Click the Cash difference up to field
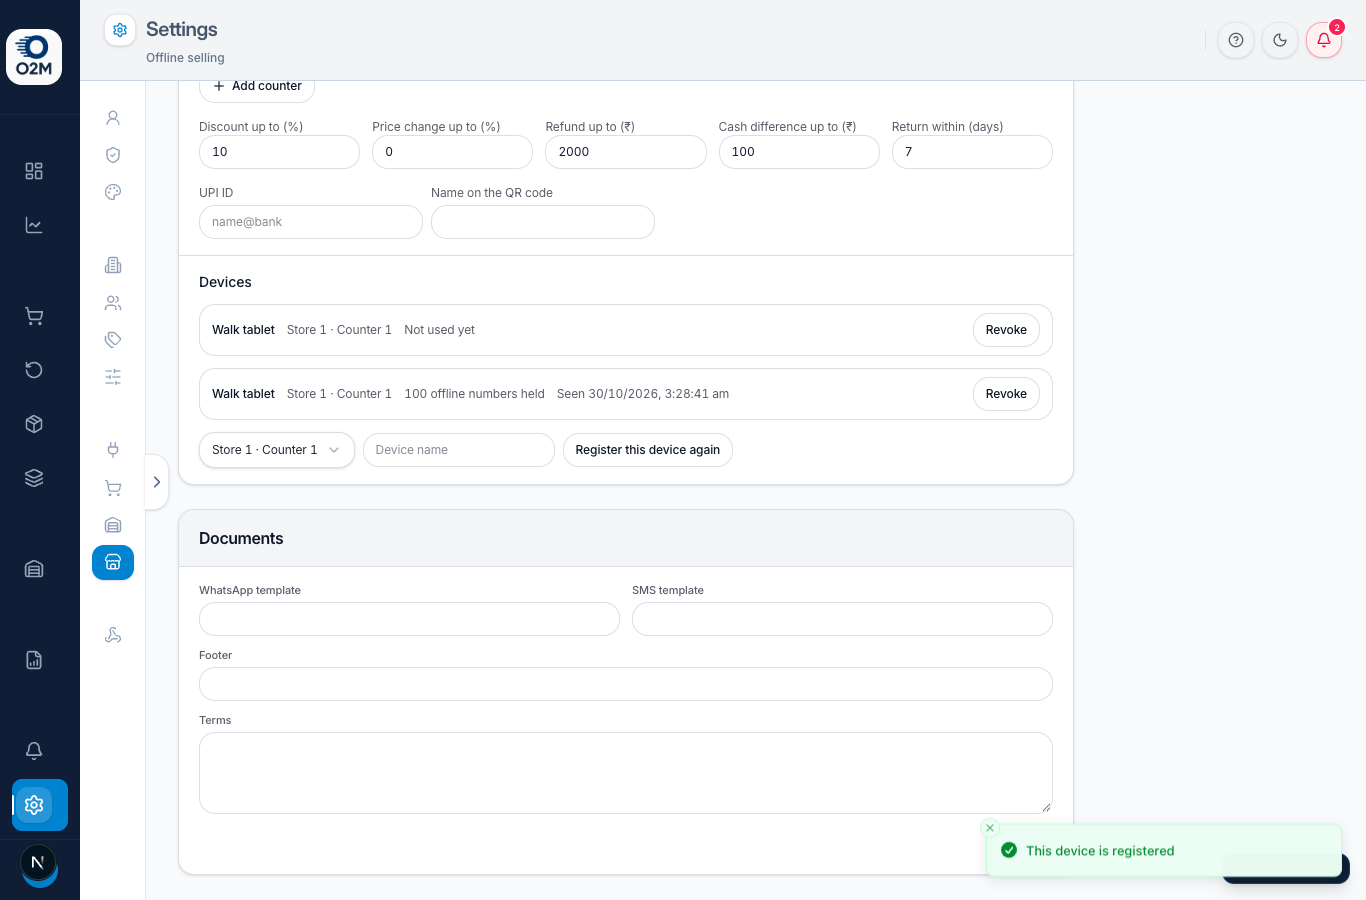Image resolution: width=1366 pixels, height=900 pixels. click(799, 152)
